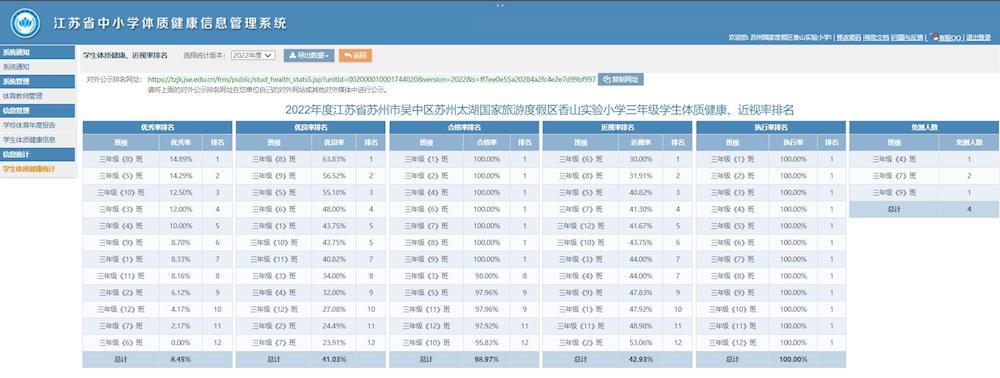This screenshot has width=1000, height=378.
Task: Click the 12.50% cell for class 10
Action: point(180,193)
